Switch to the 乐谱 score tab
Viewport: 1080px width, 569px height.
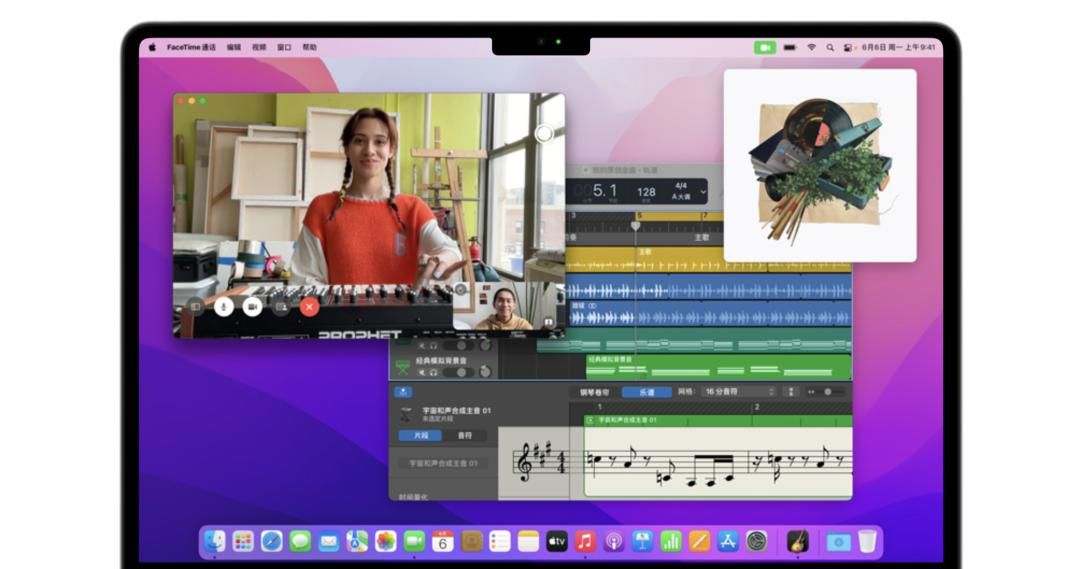[647, 392]
